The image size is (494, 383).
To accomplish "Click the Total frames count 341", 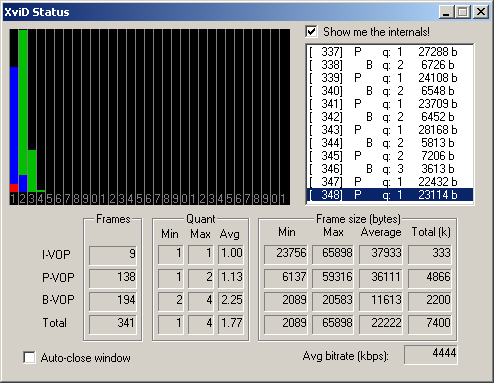I will [x=113, y=324].
